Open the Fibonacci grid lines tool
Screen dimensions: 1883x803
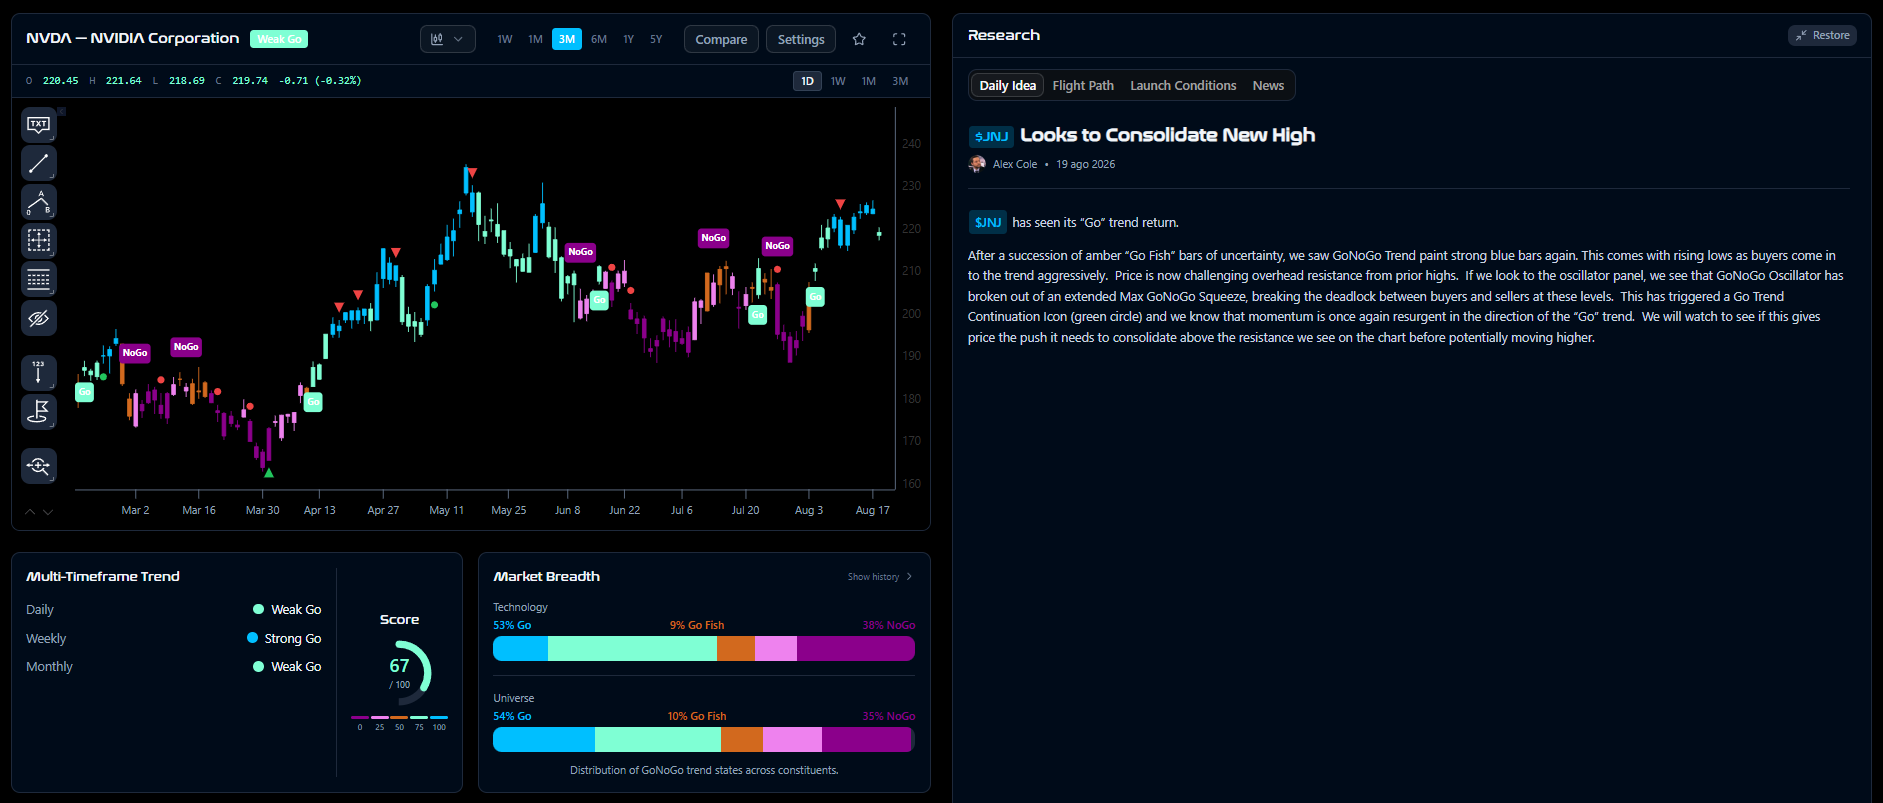(x=39, y=280)
